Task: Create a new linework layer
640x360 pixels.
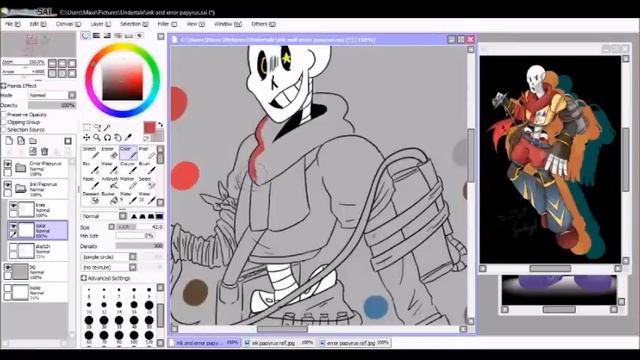Action: click(21, 141)
